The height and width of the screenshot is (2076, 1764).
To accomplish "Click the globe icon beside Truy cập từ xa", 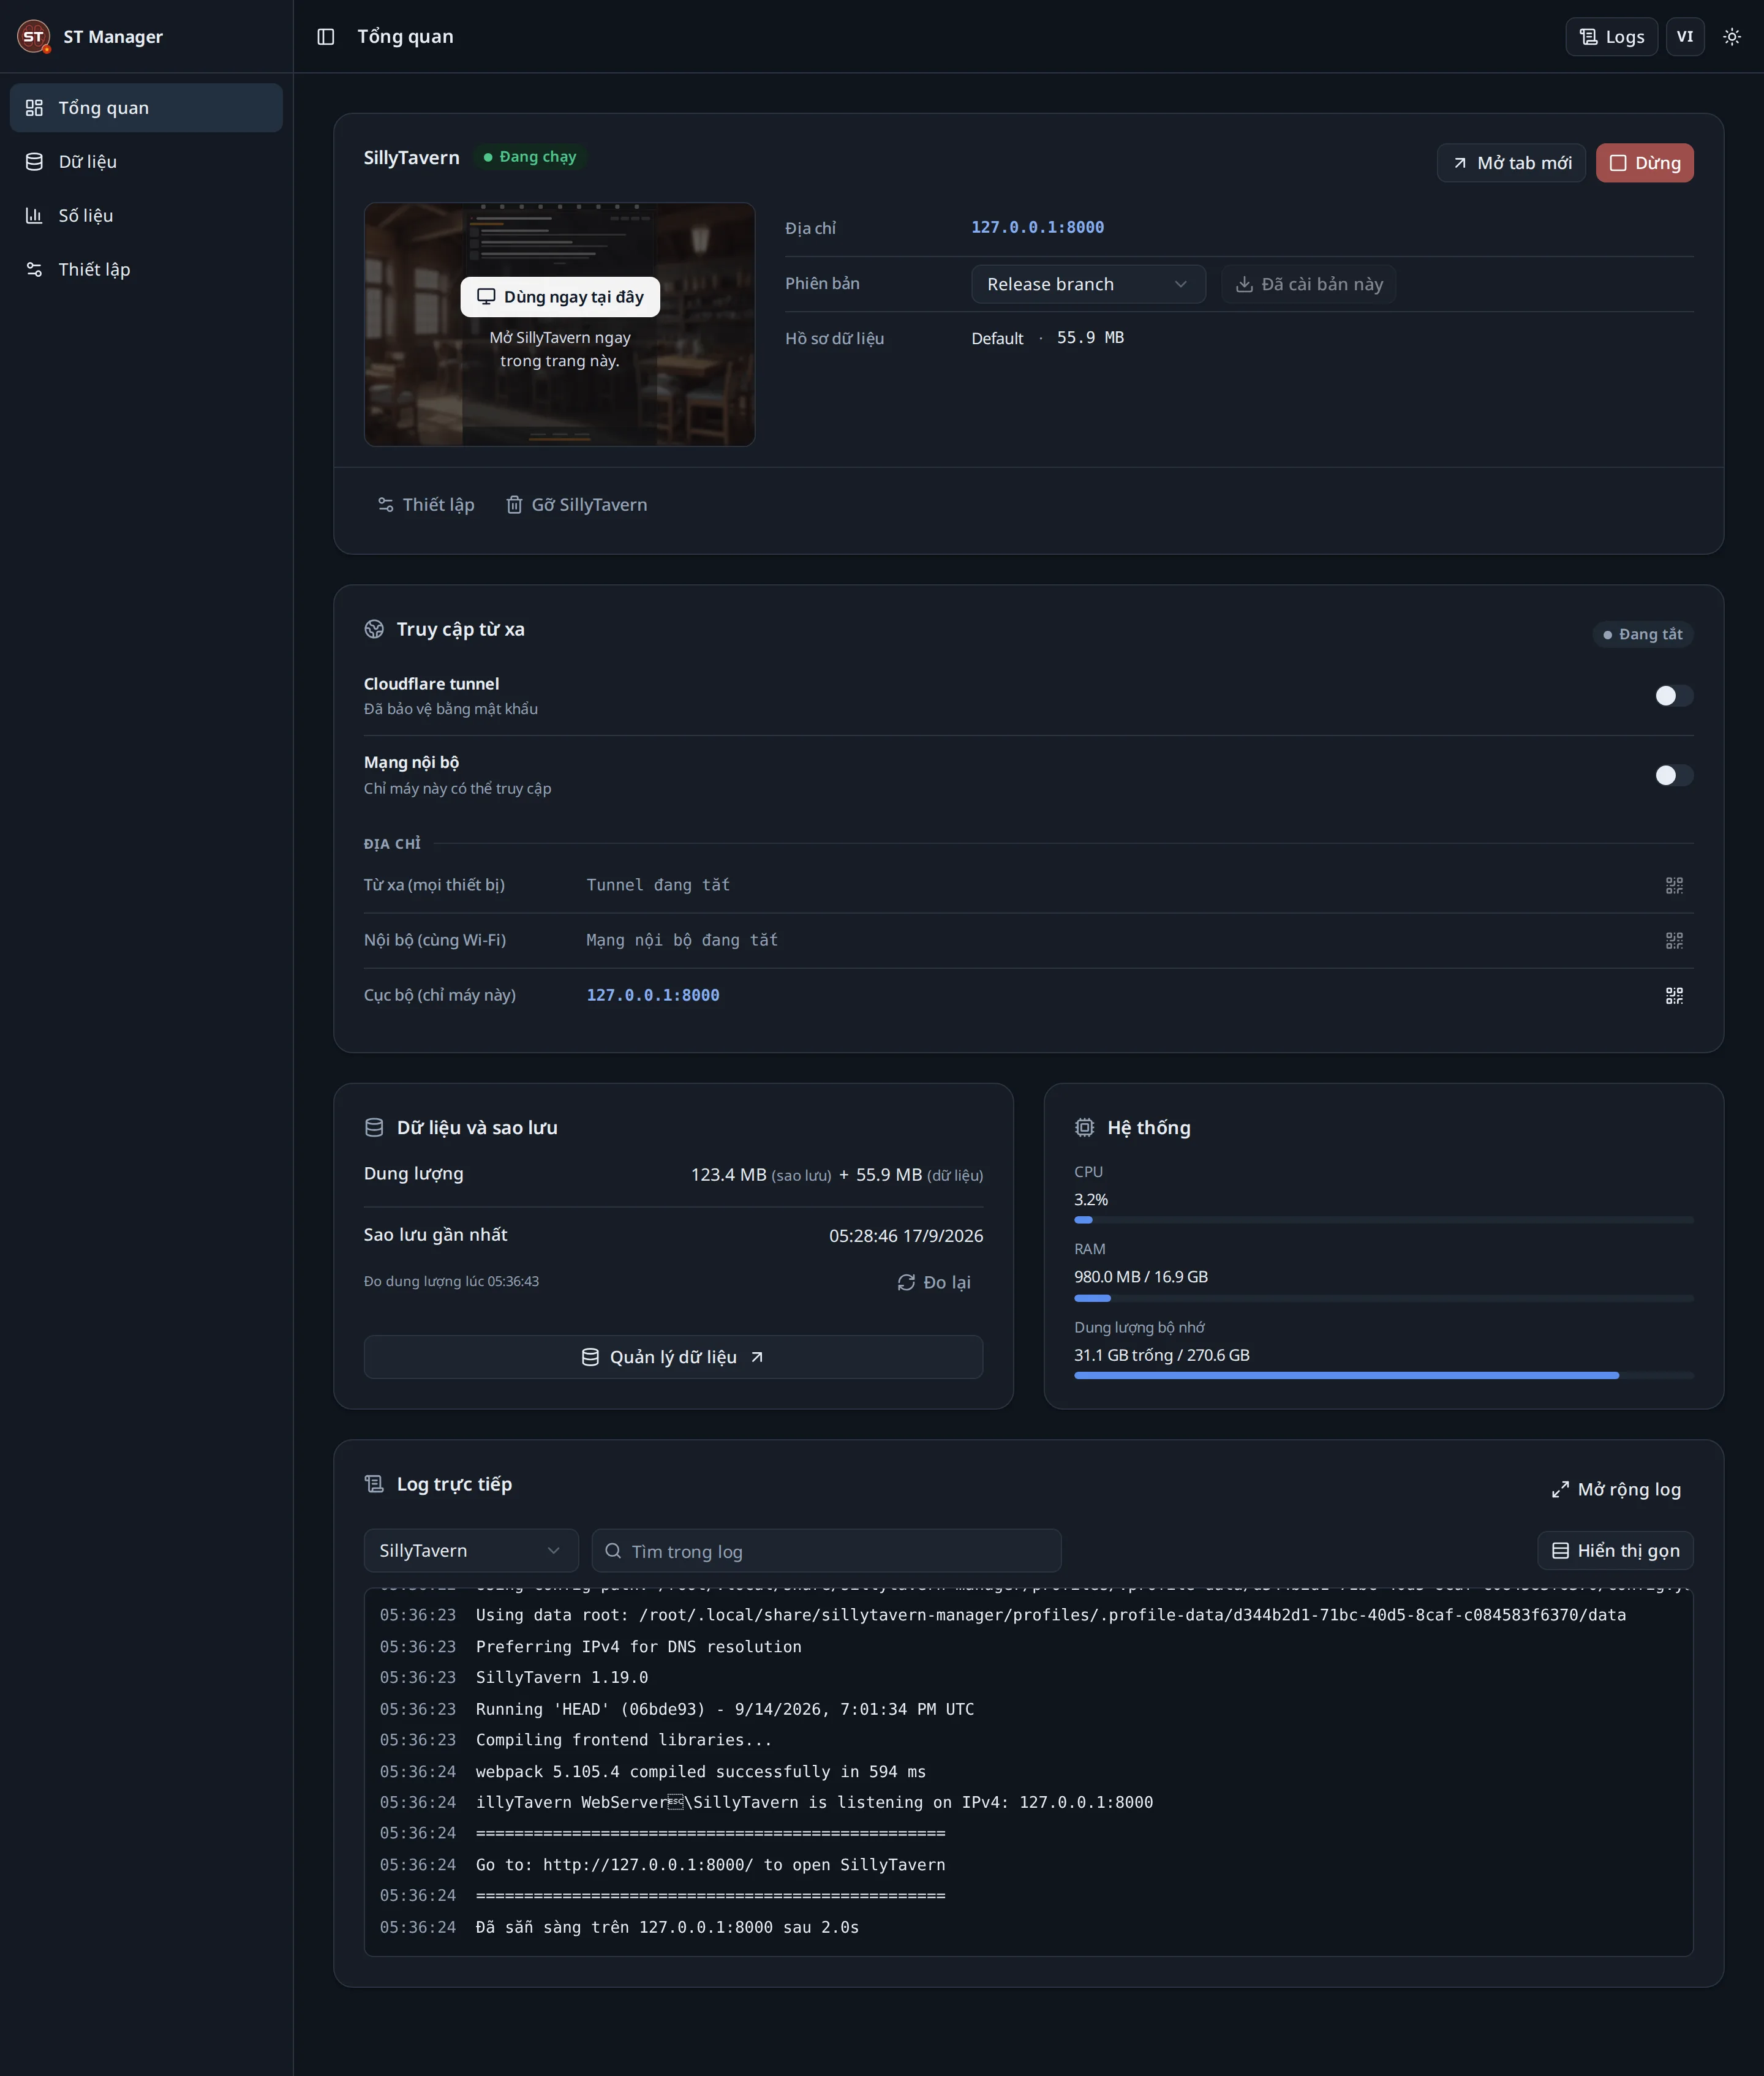I will point(374,629).
